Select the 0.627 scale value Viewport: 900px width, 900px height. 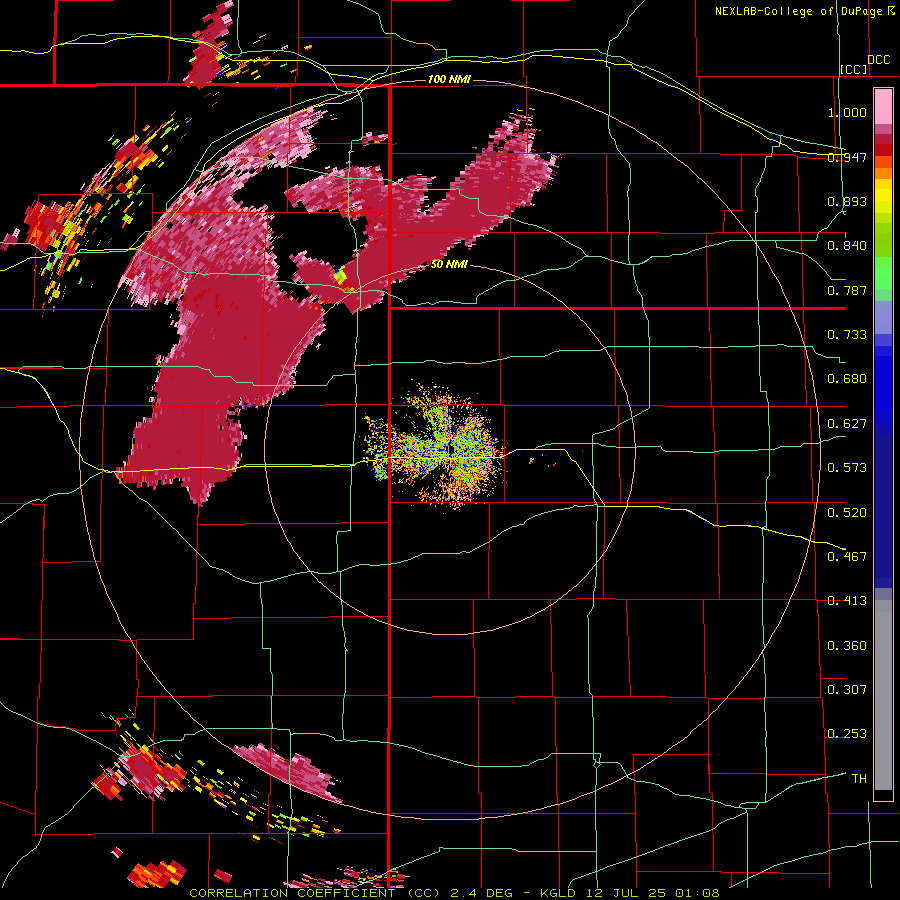pyautogui.click(x=847, y=424)
